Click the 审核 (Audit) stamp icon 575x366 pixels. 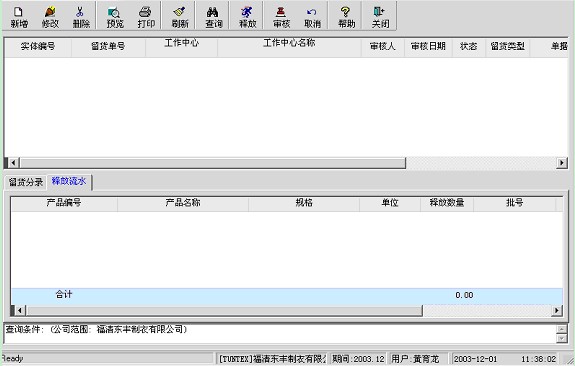[281, 17]
